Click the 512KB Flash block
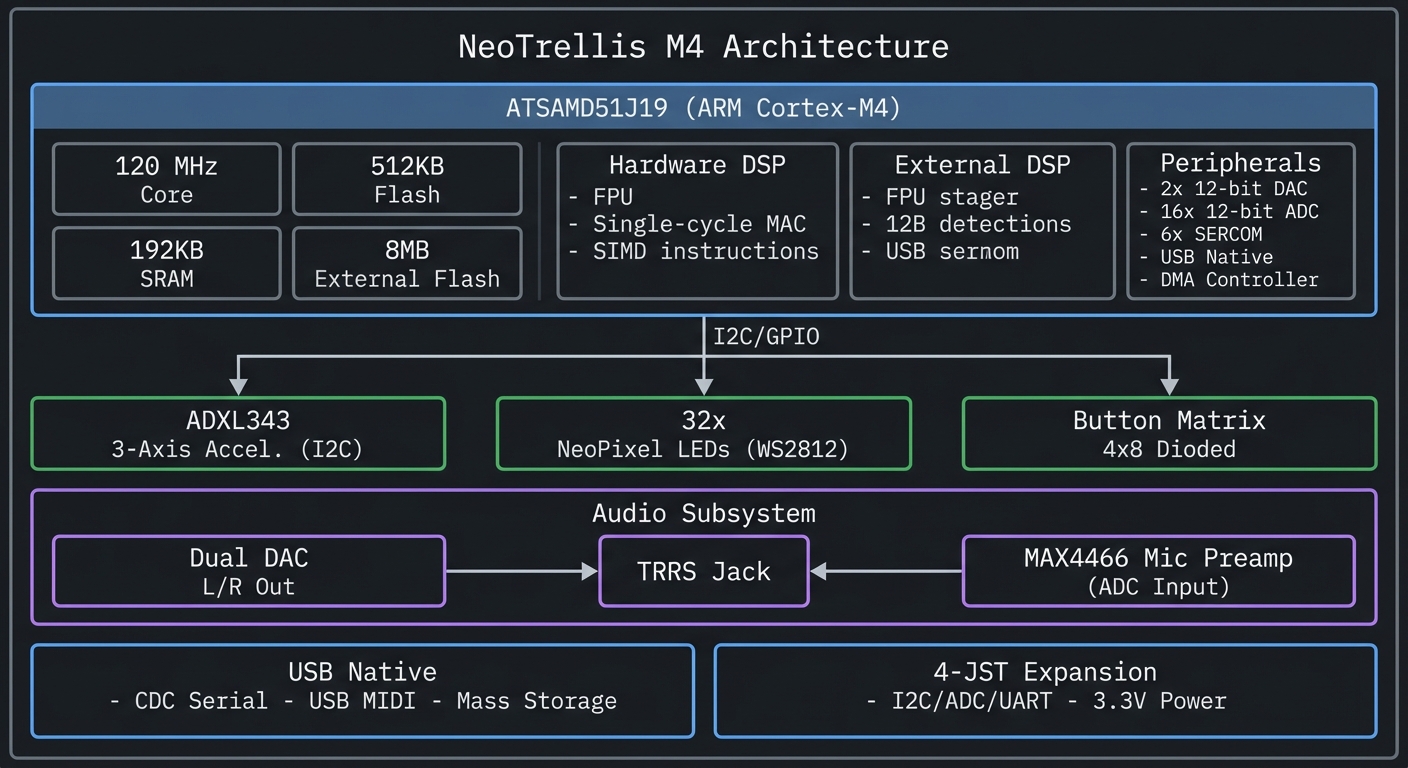 [406, 179]
